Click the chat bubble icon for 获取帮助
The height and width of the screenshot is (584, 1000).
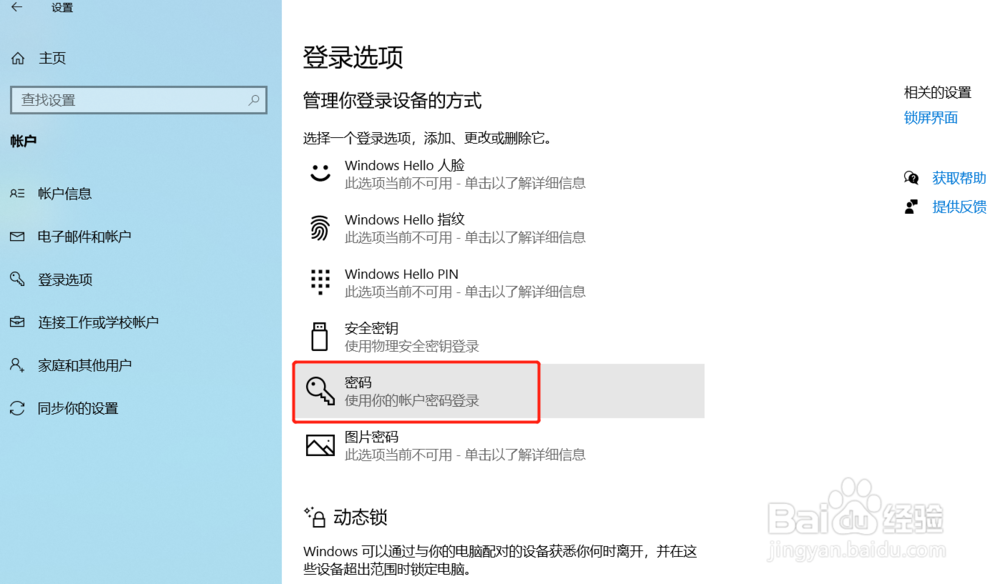click(911, 178)
